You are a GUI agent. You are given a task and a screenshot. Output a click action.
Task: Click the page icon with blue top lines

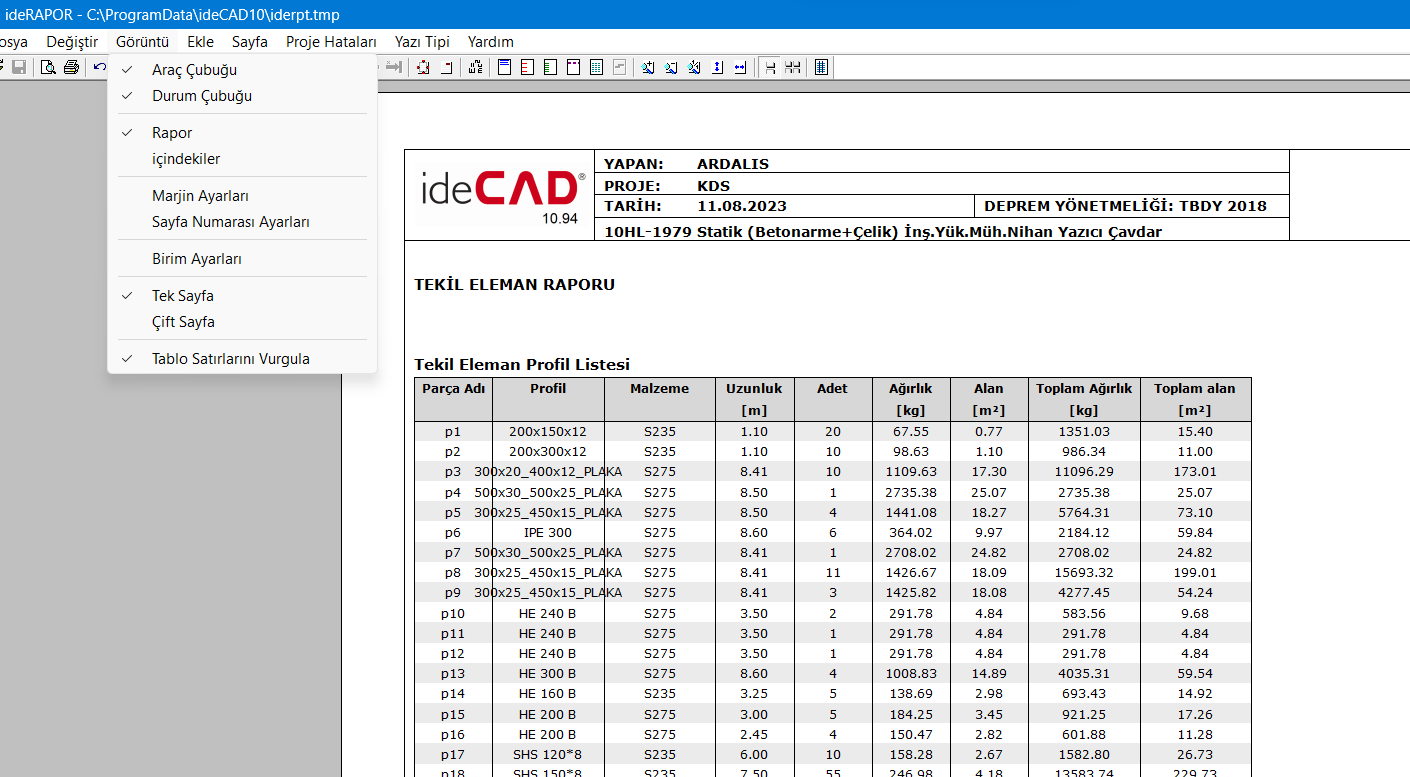click(505, 67)
